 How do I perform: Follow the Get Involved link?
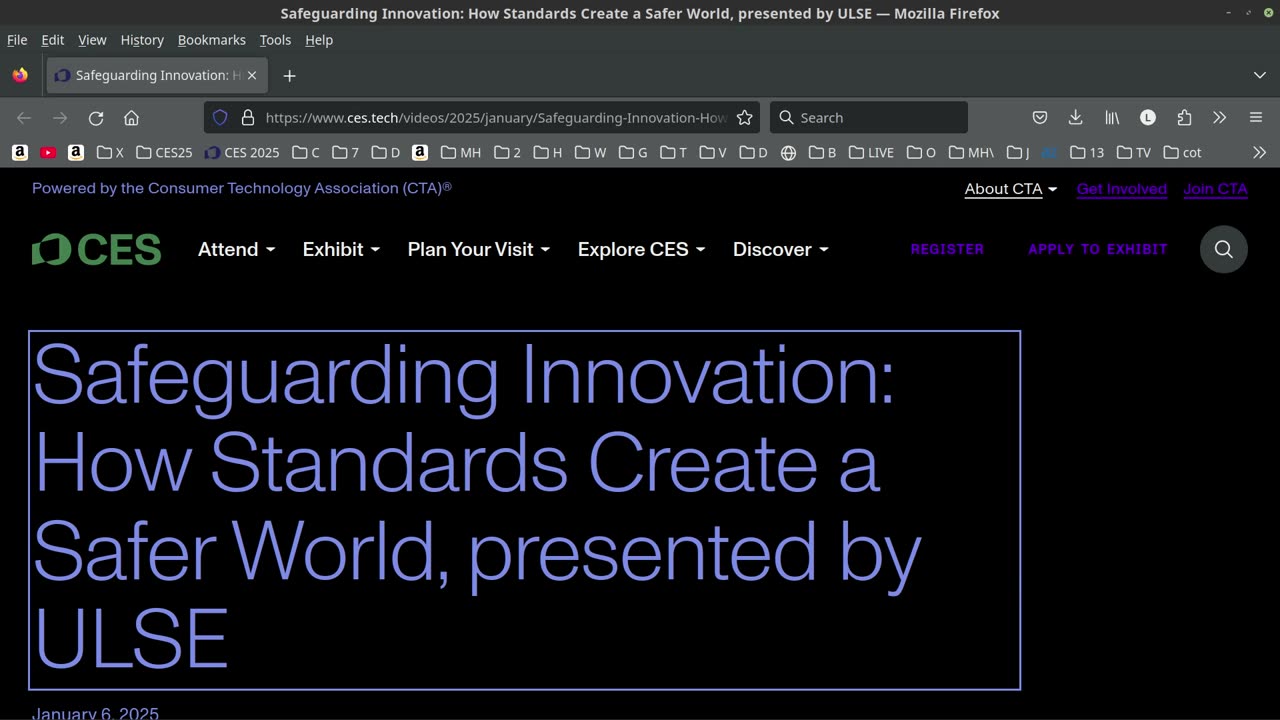[x=1122, y=189]
